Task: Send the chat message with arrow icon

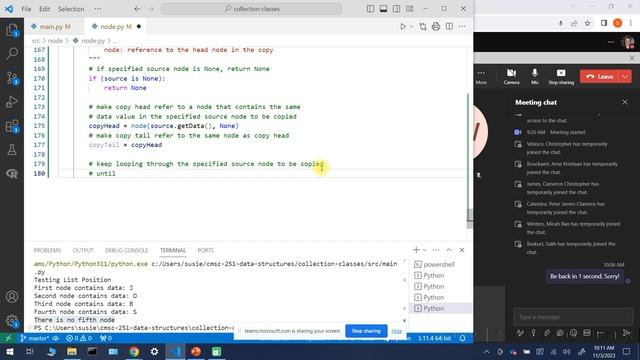Action: point(626,333)
